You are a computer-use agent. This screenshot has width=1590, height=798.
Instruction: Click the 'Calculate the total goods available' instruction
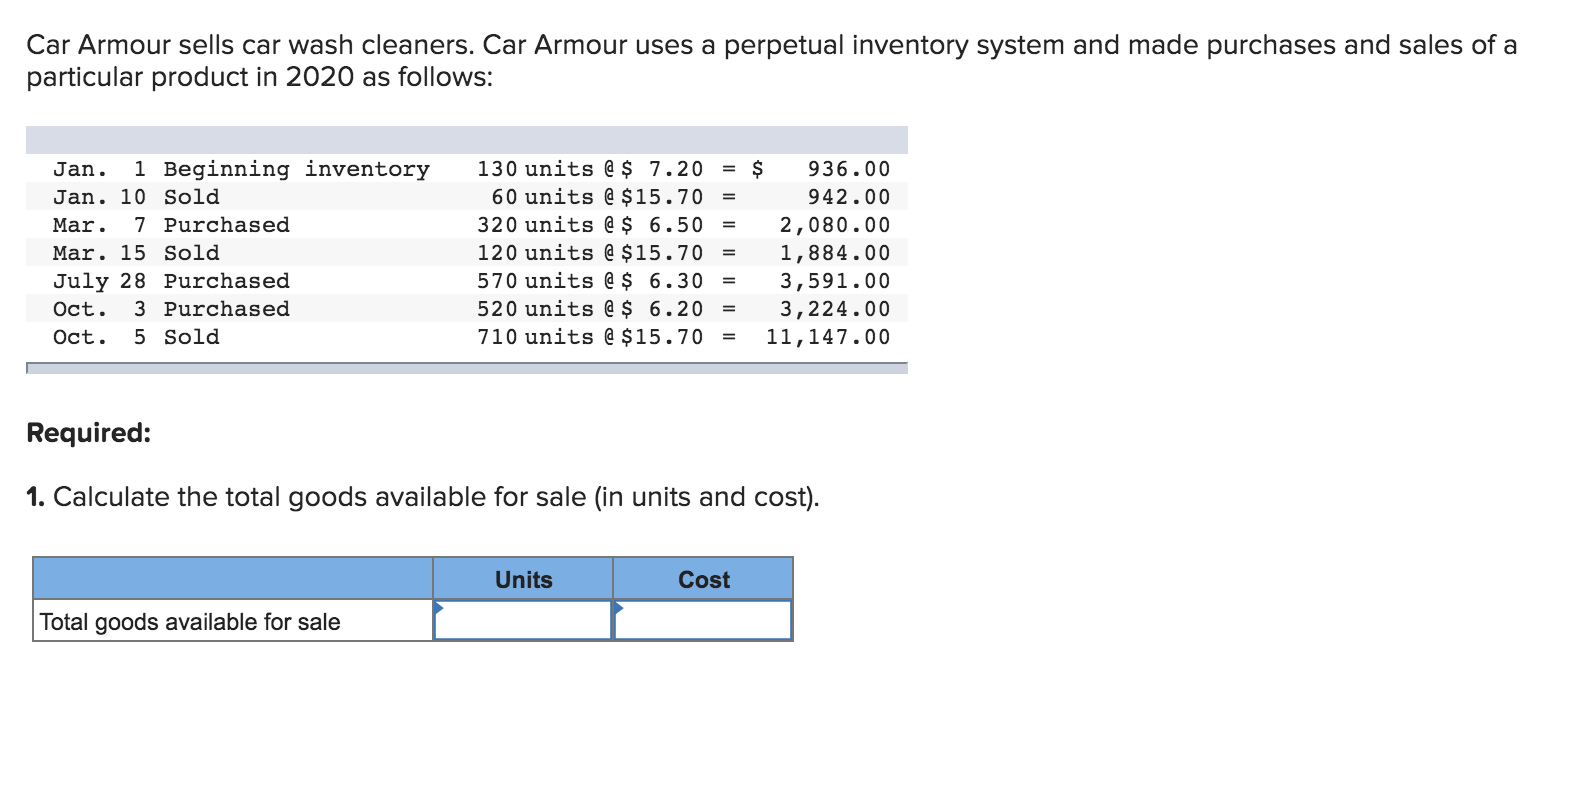pos(423,497)
